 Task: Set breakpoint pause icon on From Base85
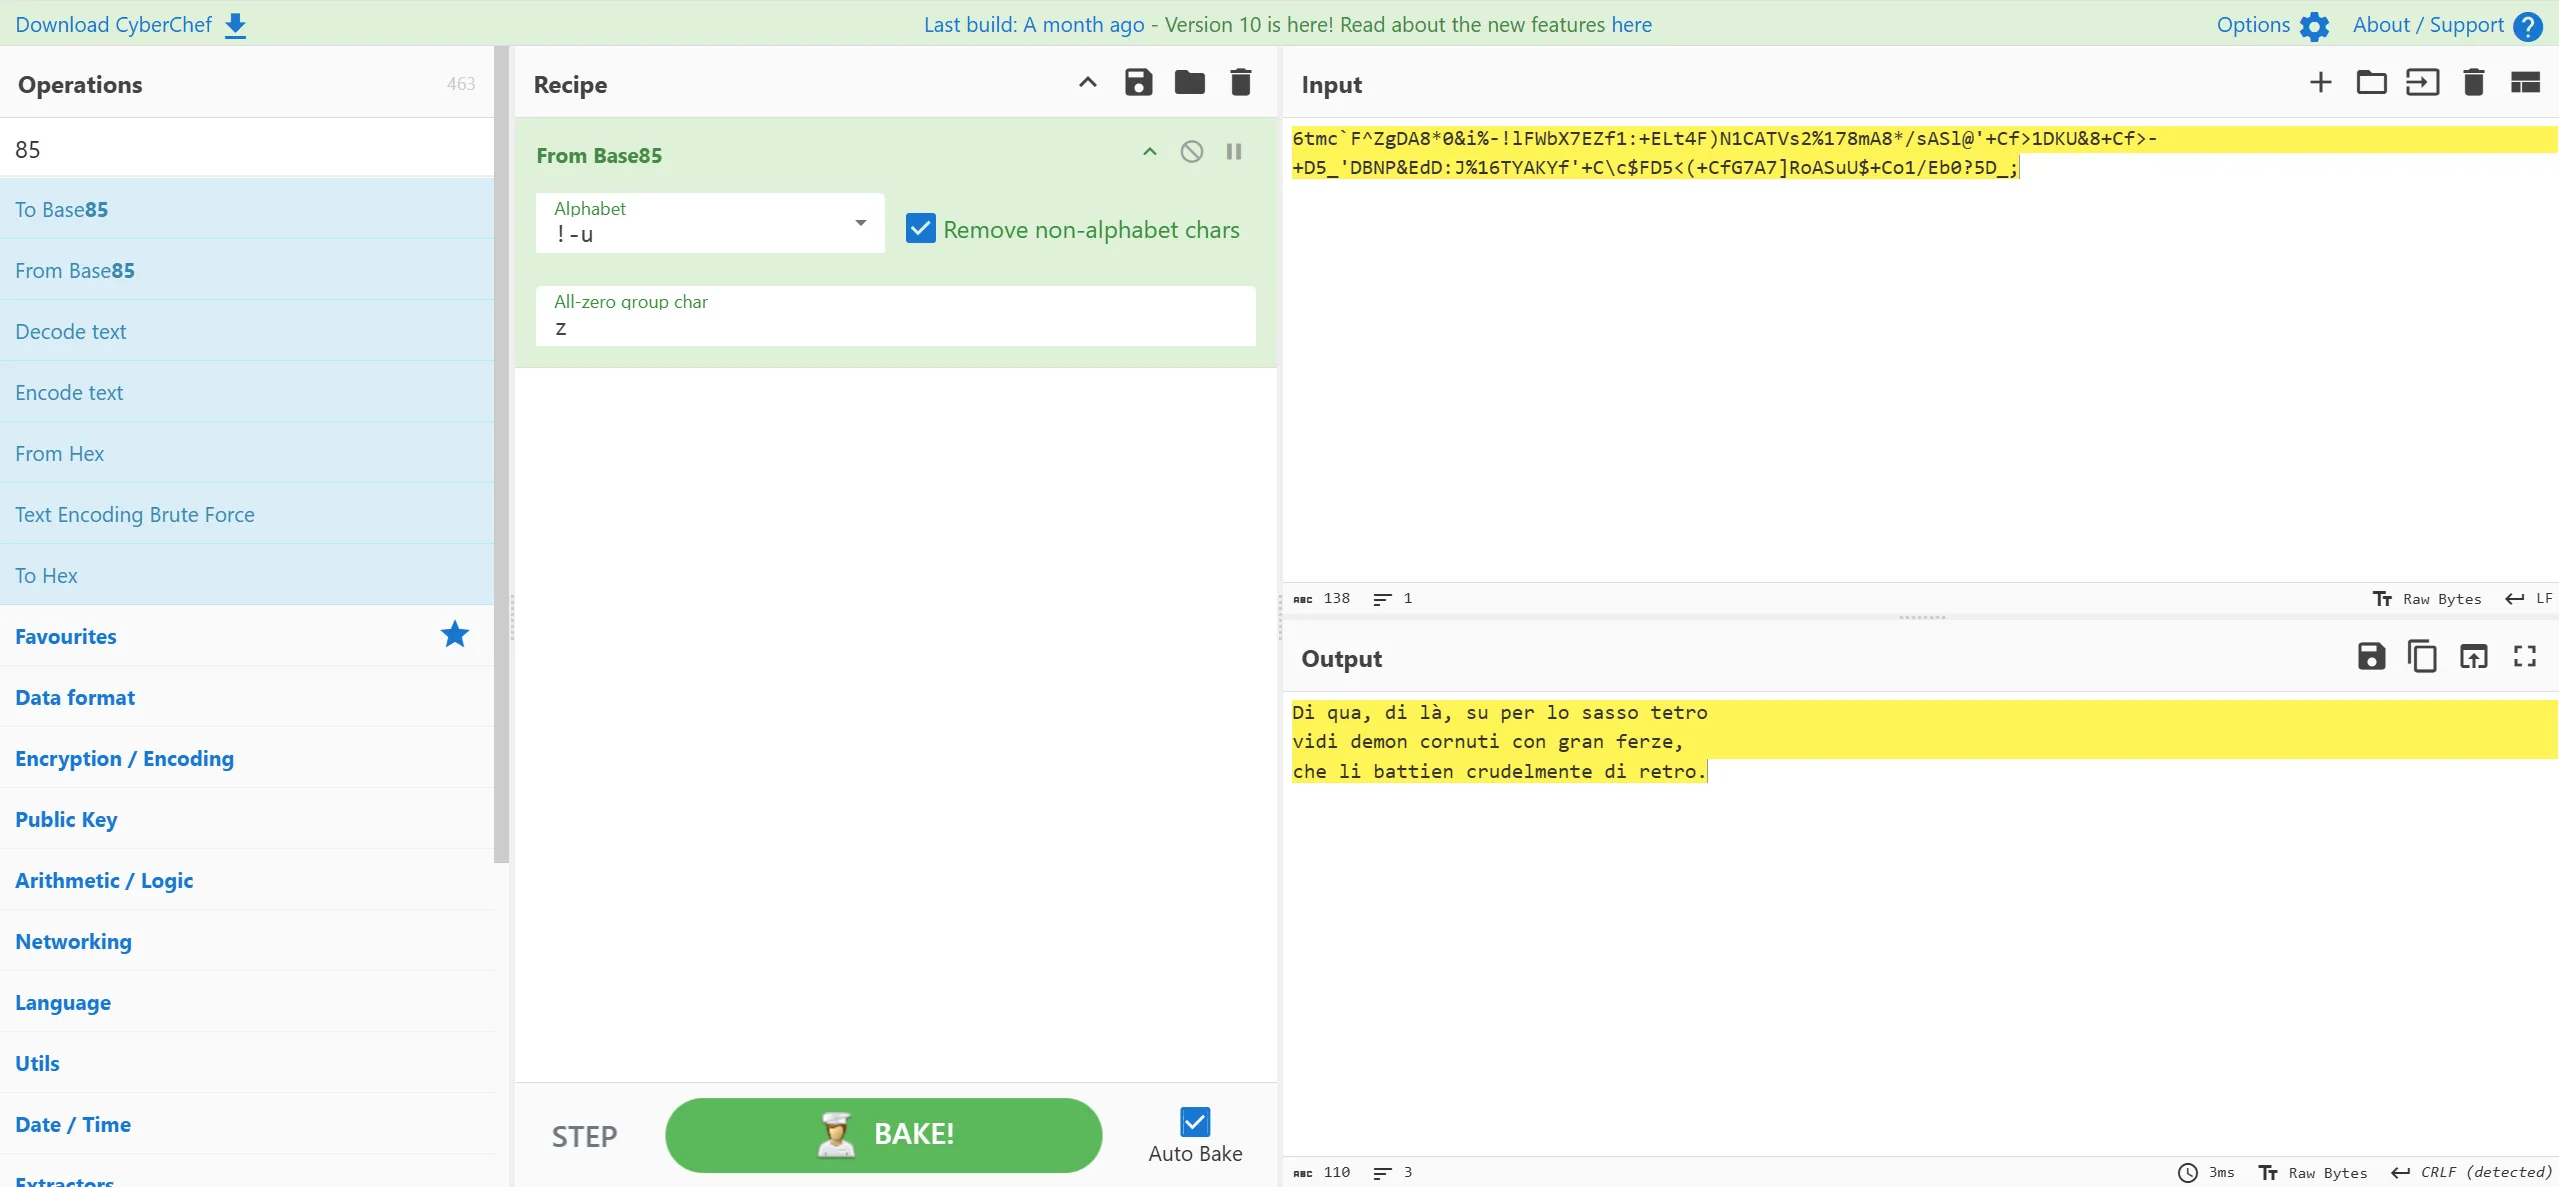1234,152
